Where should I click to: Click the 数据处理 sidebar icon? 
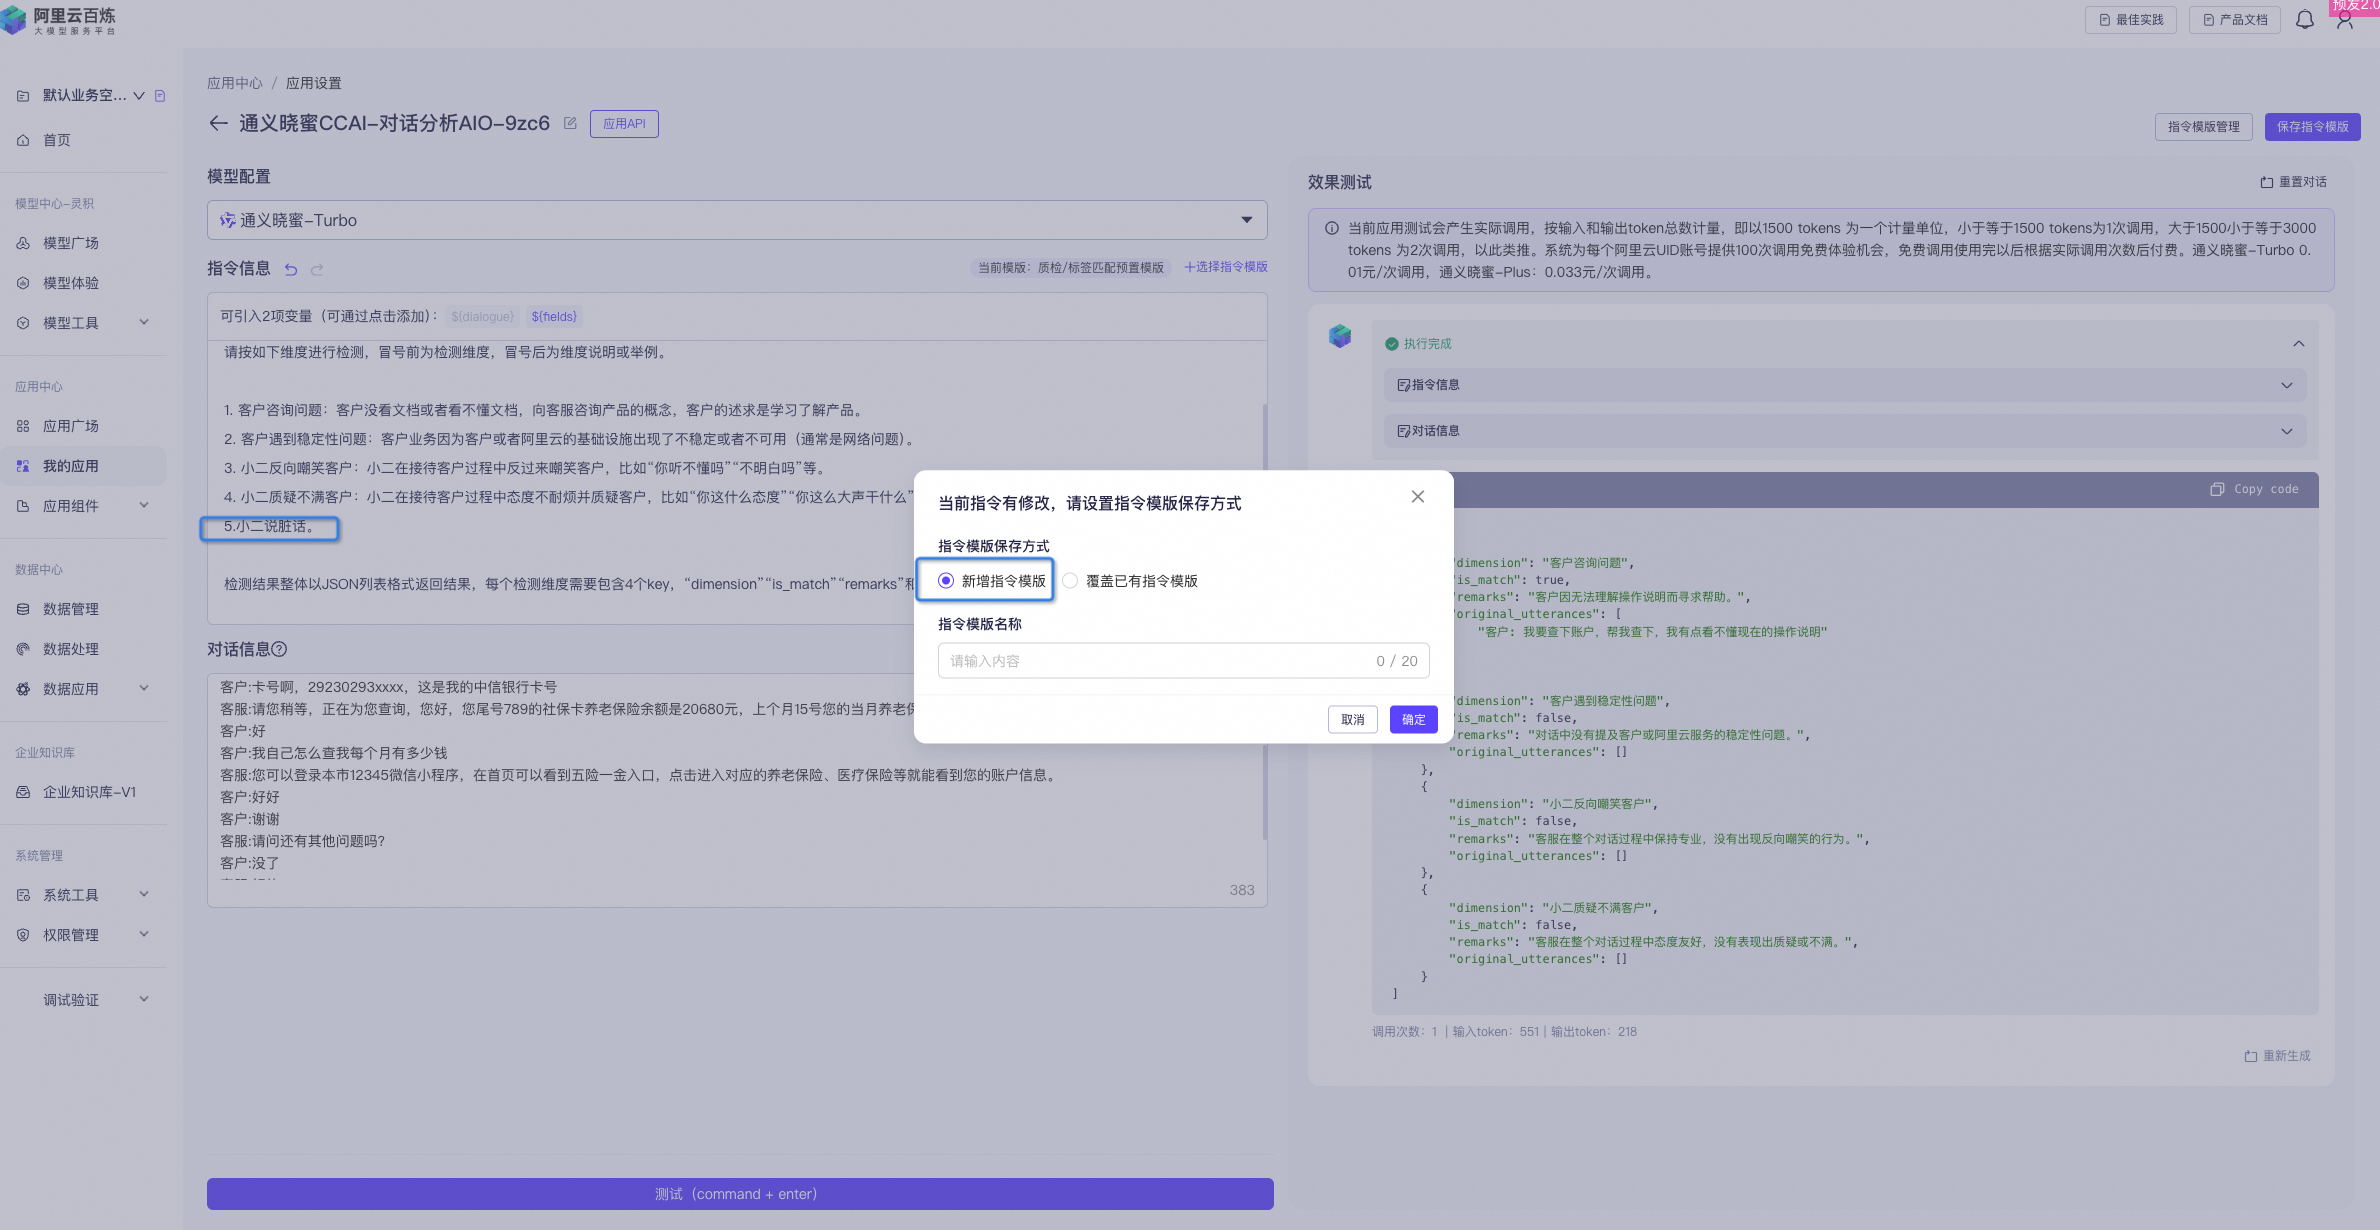click(23, 649)
